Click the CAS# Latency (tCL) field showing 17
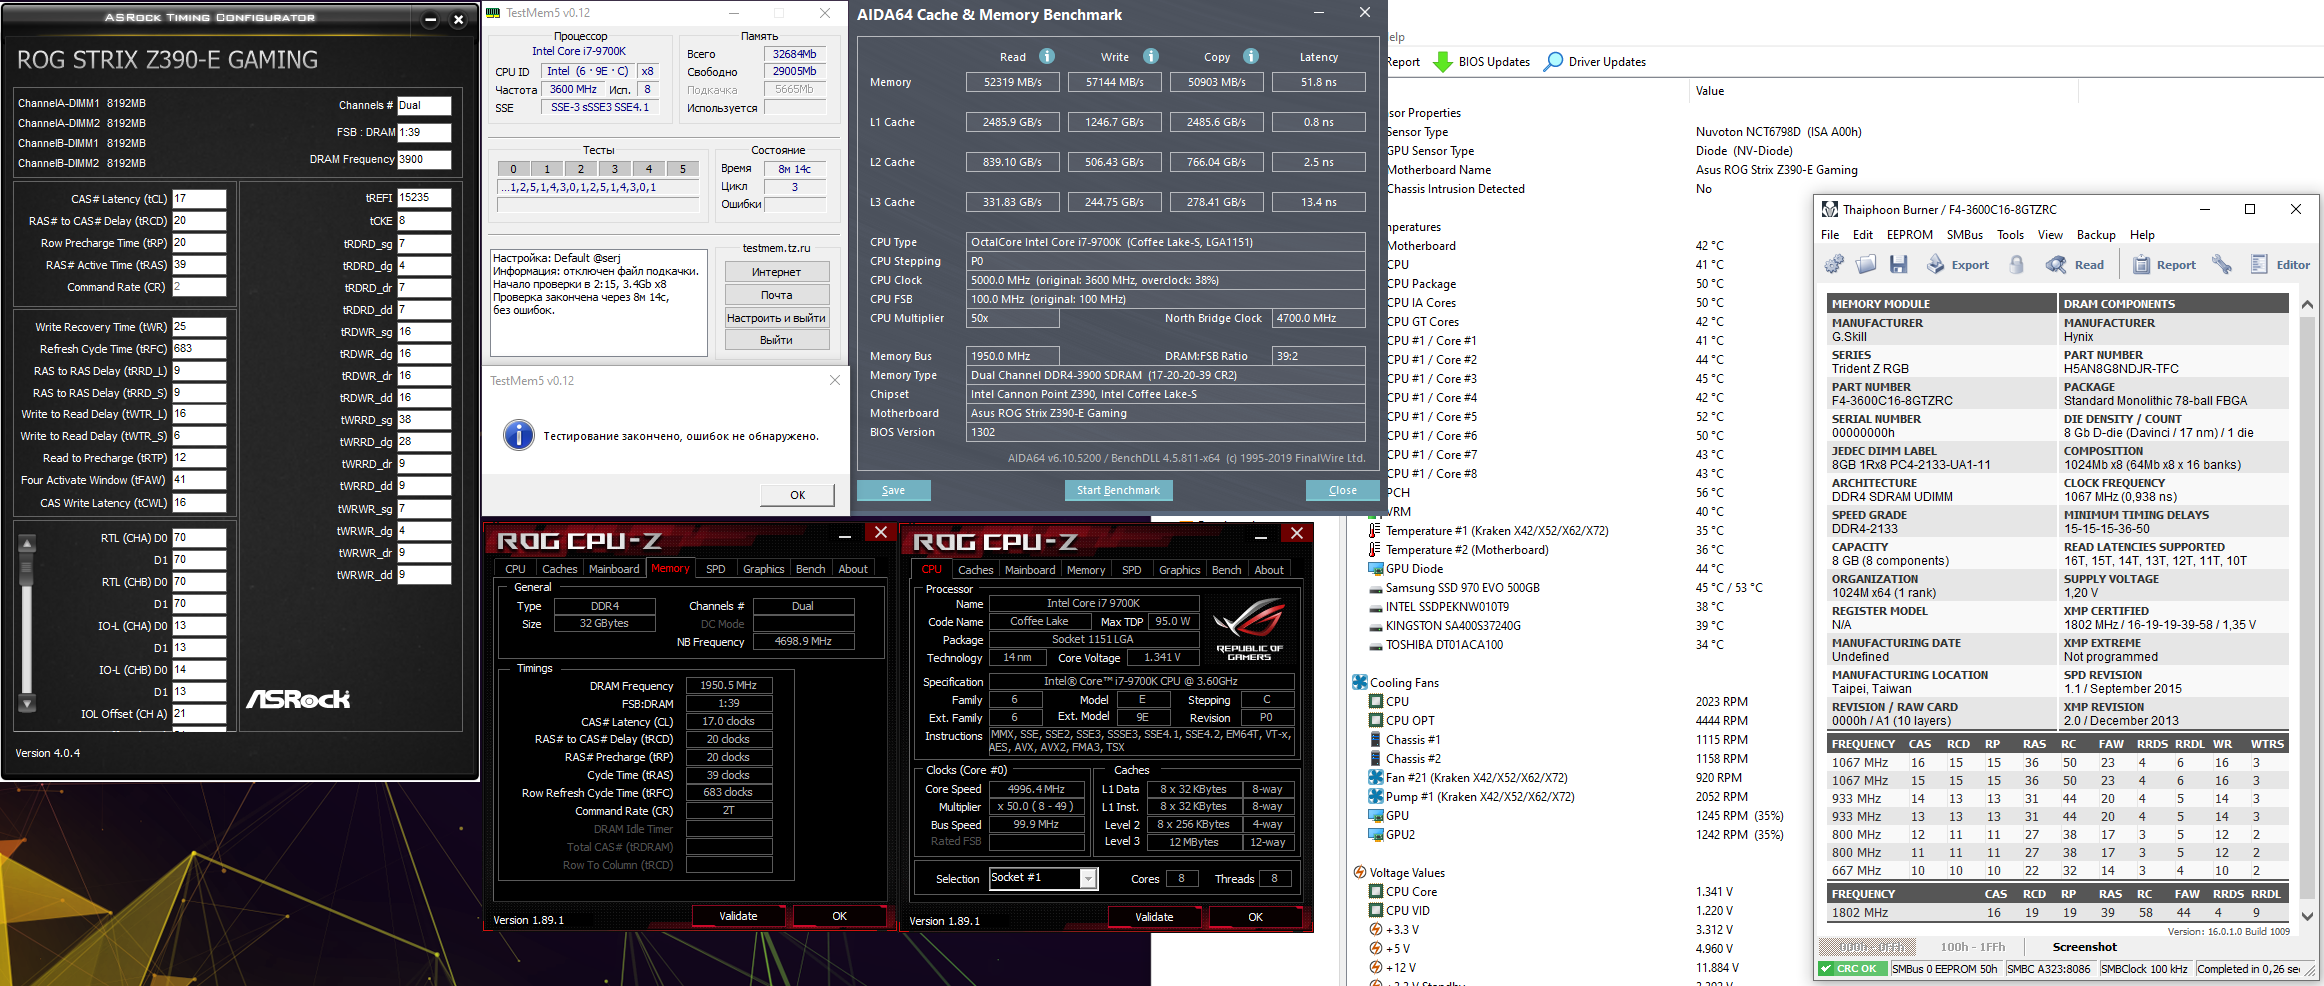The image size is (2324, 986). click(199, 199)
